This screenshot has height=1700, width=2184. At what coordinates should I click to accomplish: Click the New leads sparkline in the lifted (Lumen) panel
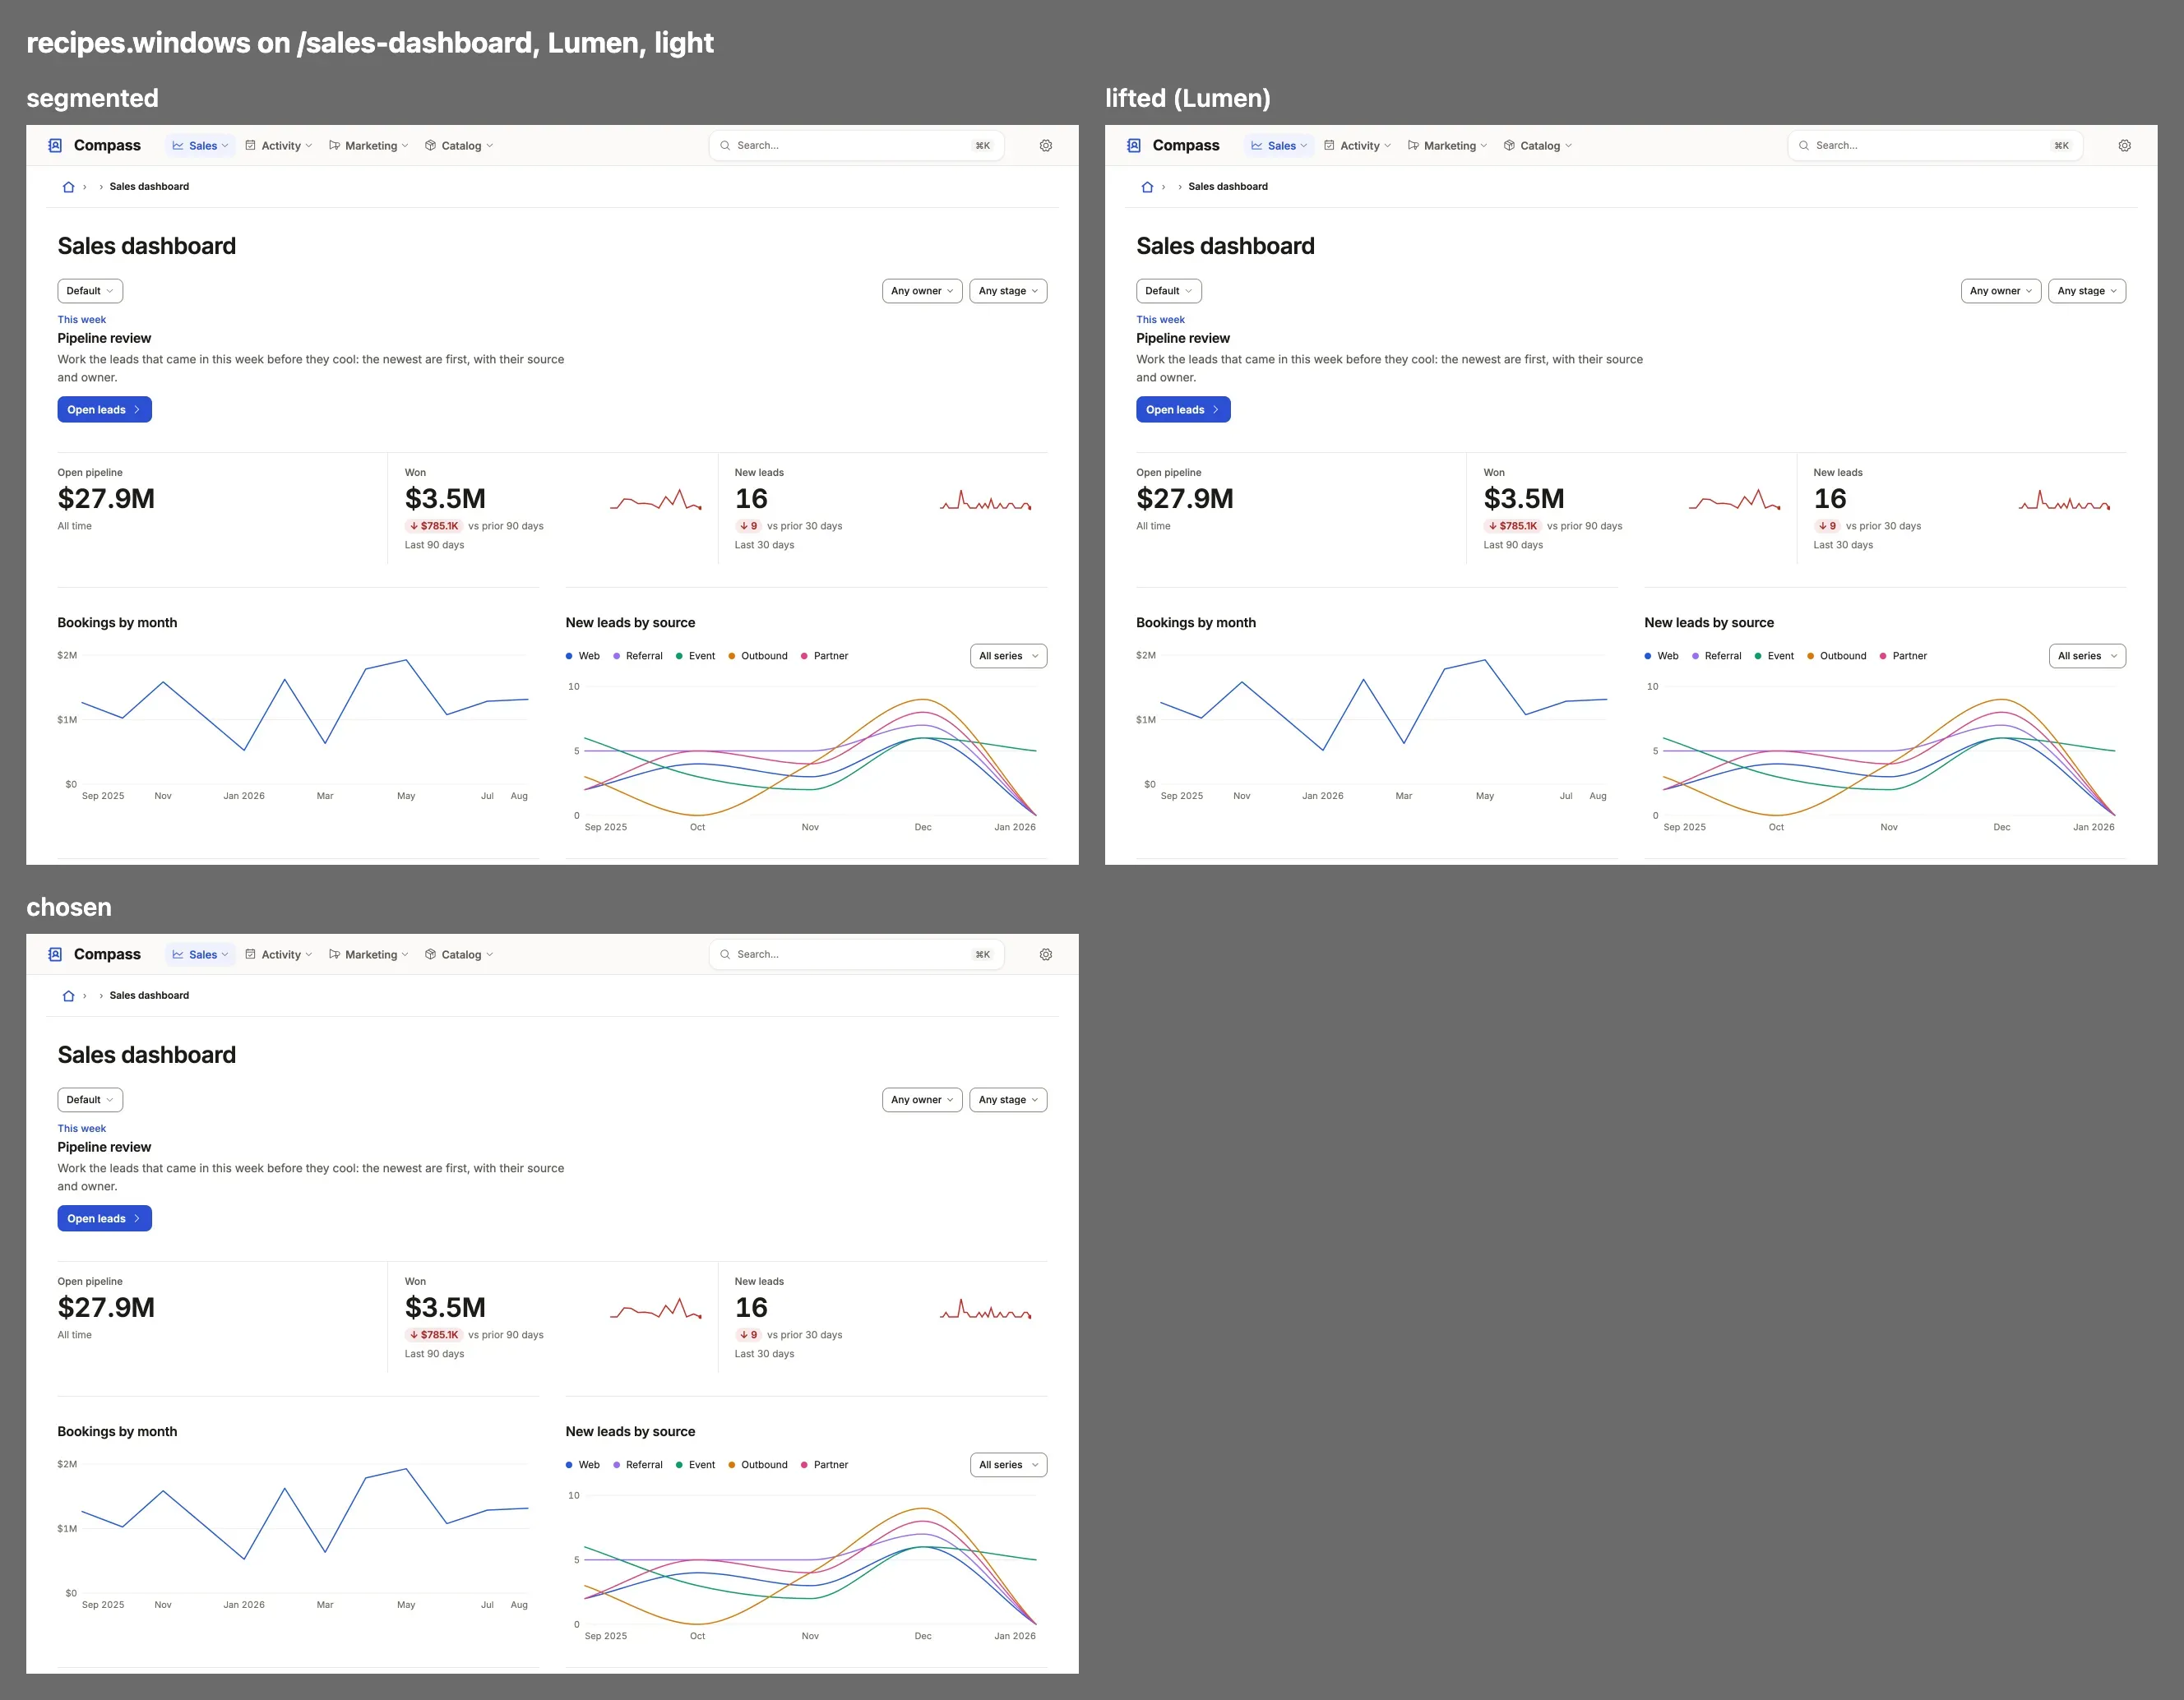(2065, 499)
